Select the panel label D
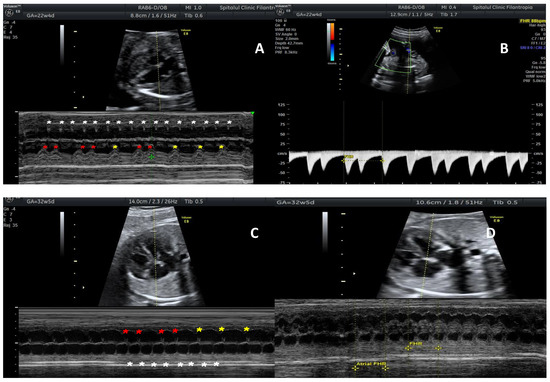This screenshot has width=550, height=382. tap(490, 233)
